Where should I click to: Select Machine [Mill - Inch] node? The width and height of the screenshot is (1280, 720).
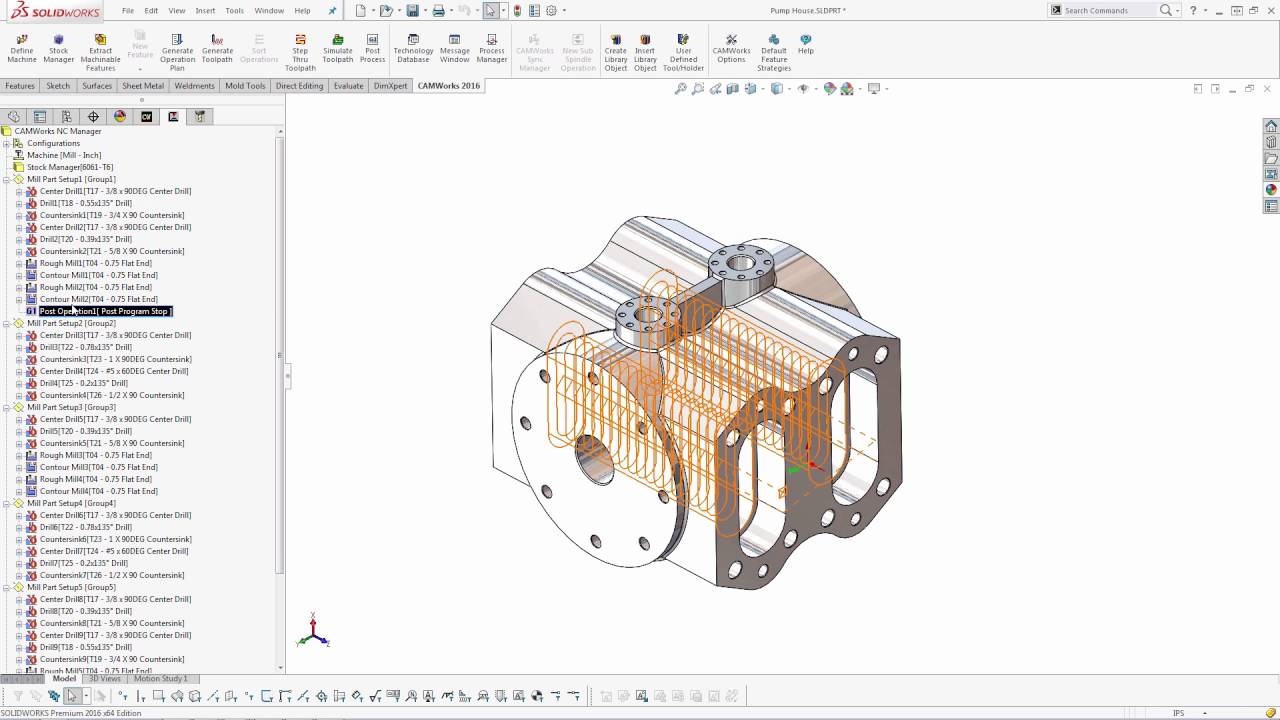pos(64,155)
